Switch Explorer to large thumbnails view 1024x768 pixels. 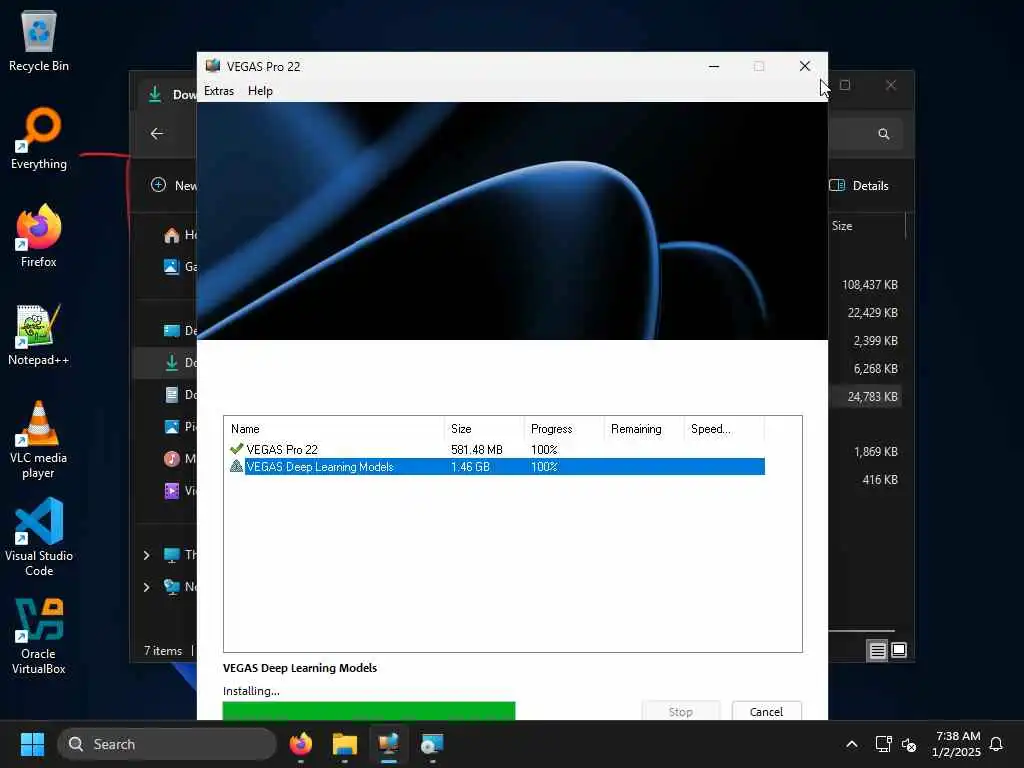[x=899, y=650]
